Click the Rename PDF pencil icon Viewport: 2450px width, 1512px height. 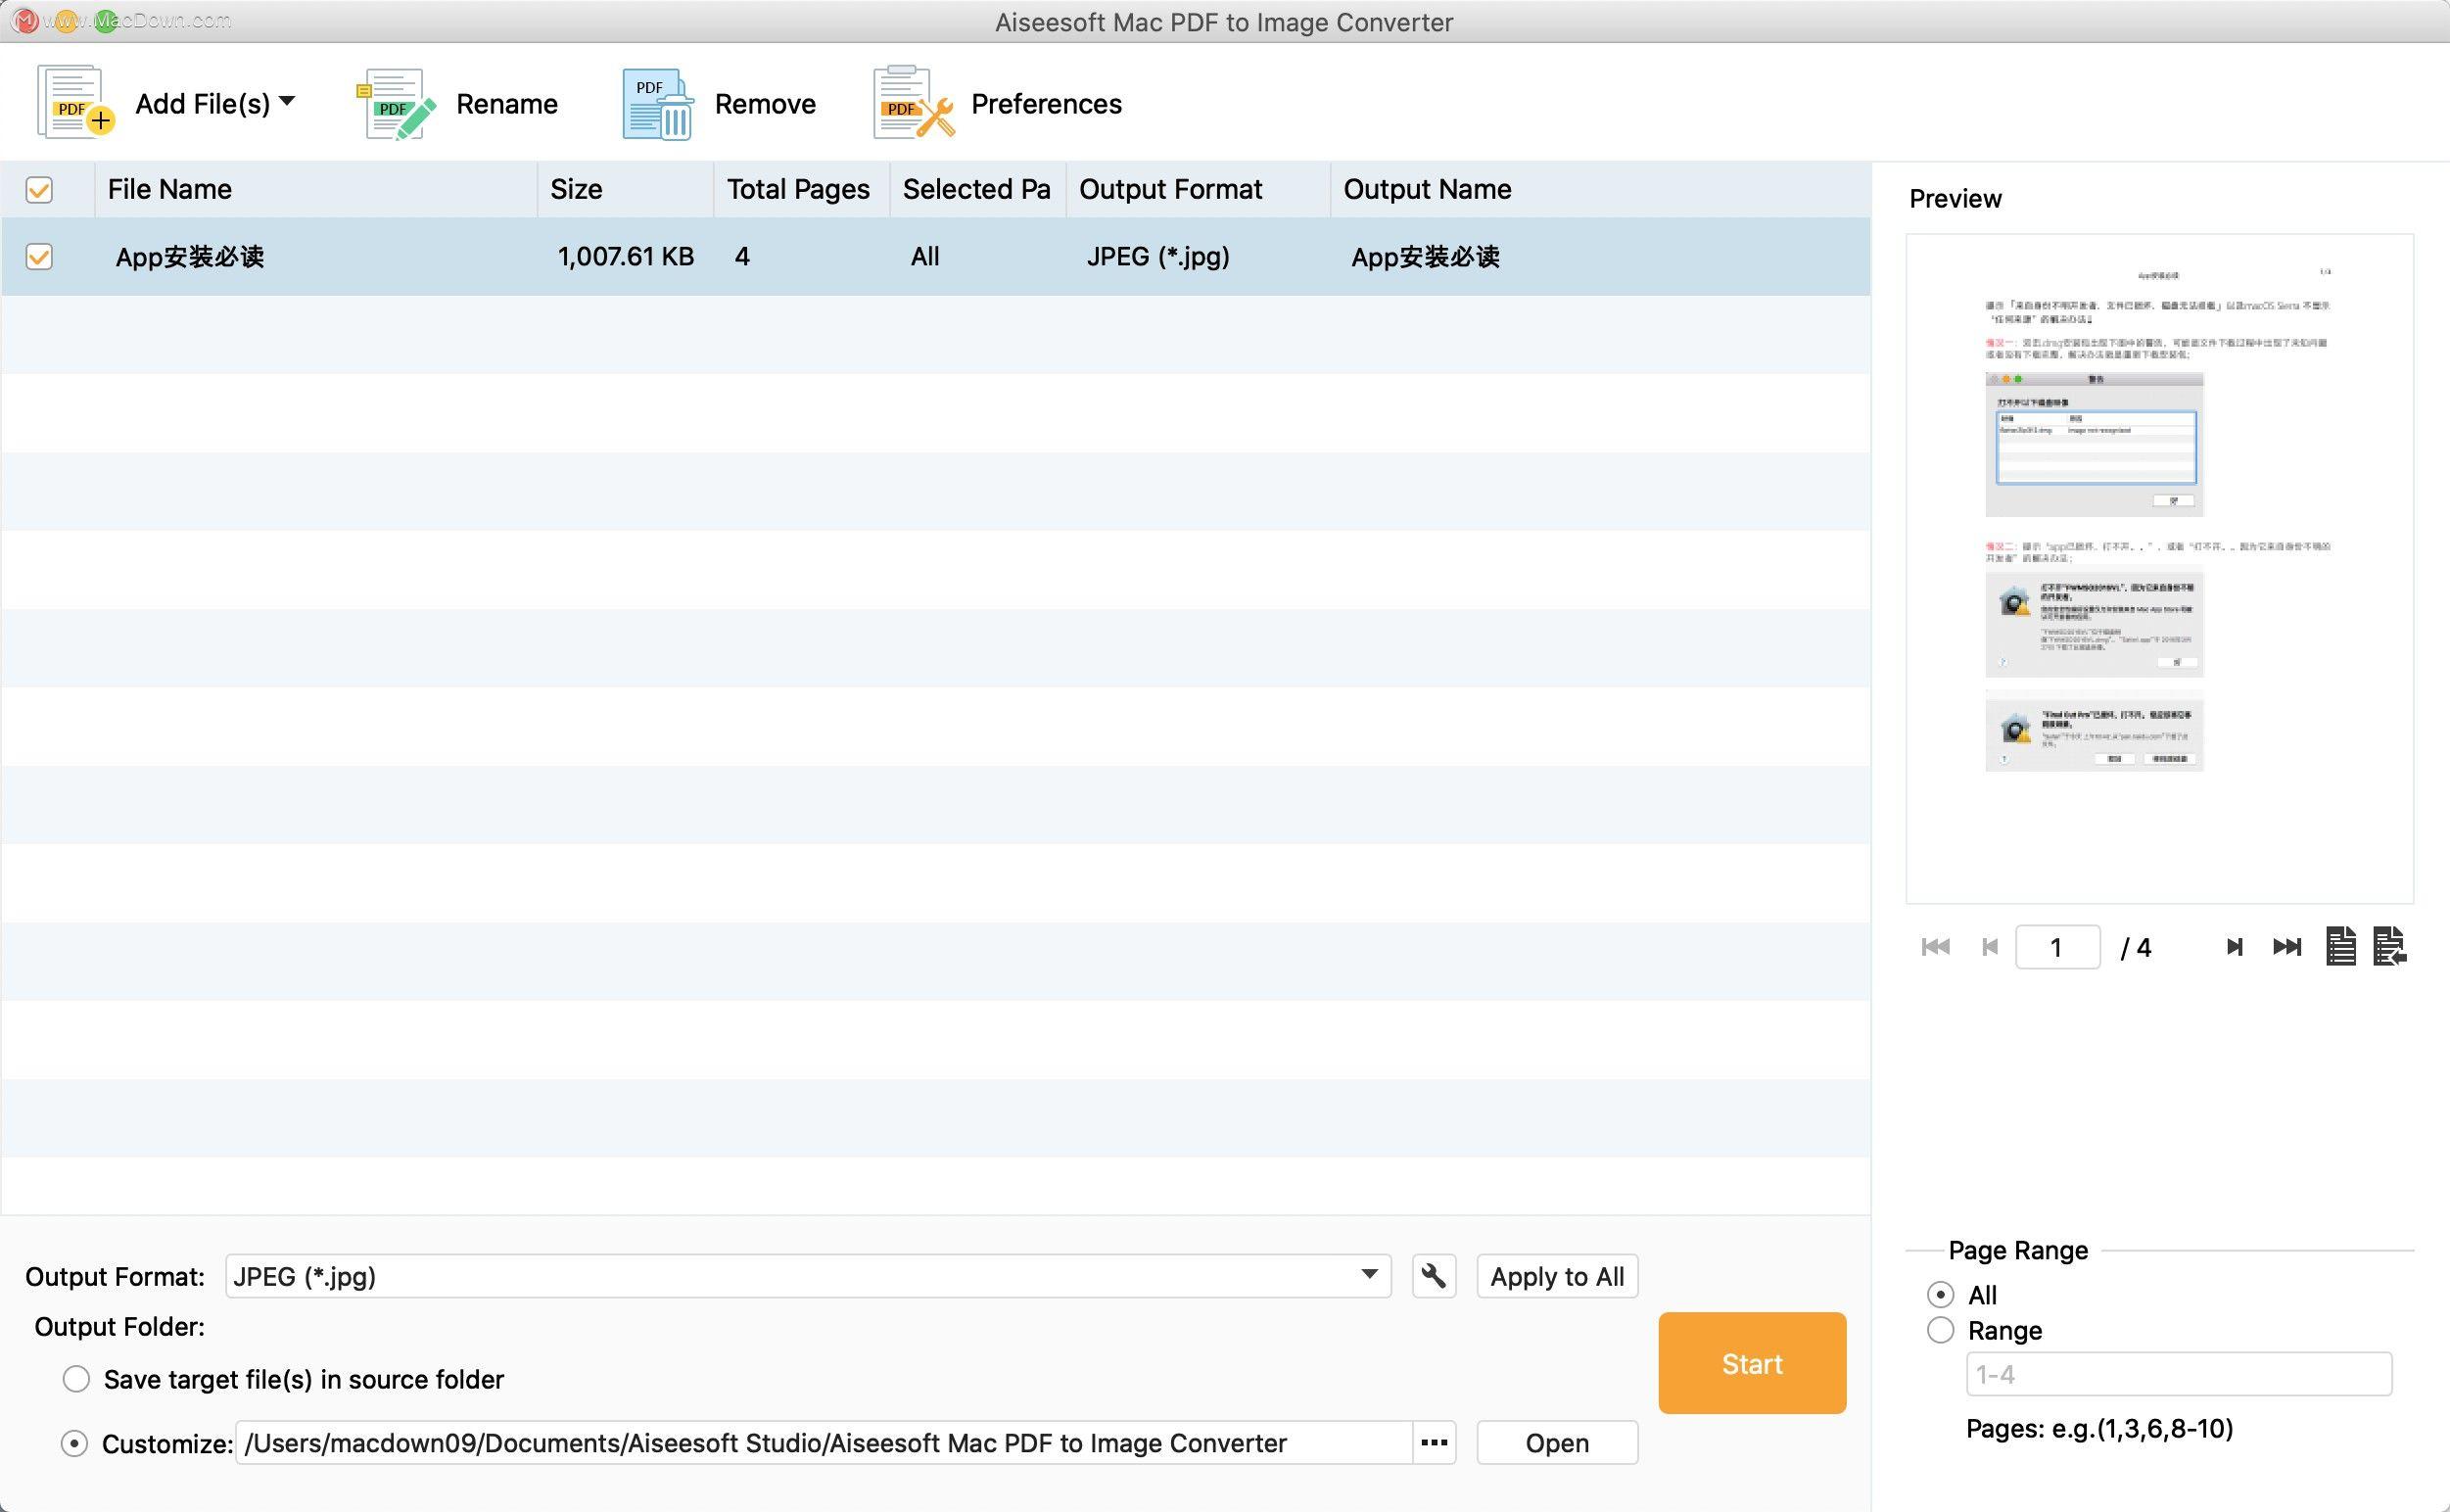click(x=397, y=103)
